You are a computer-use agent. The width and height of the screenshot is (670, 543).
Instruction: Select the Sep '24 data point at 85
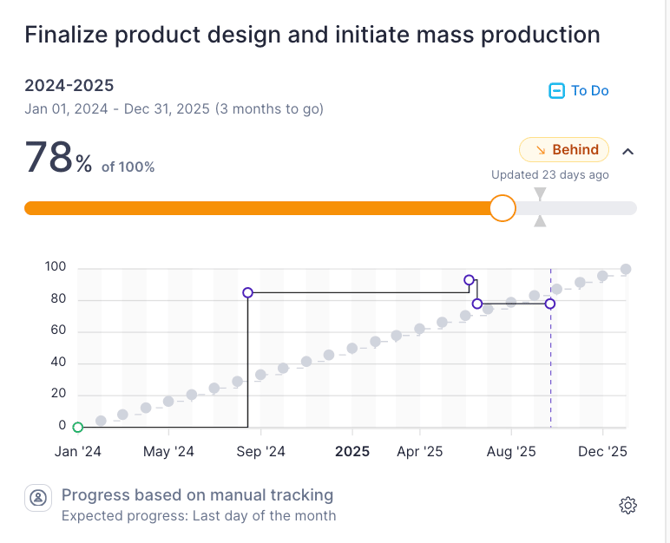click(x=248, y=293)
